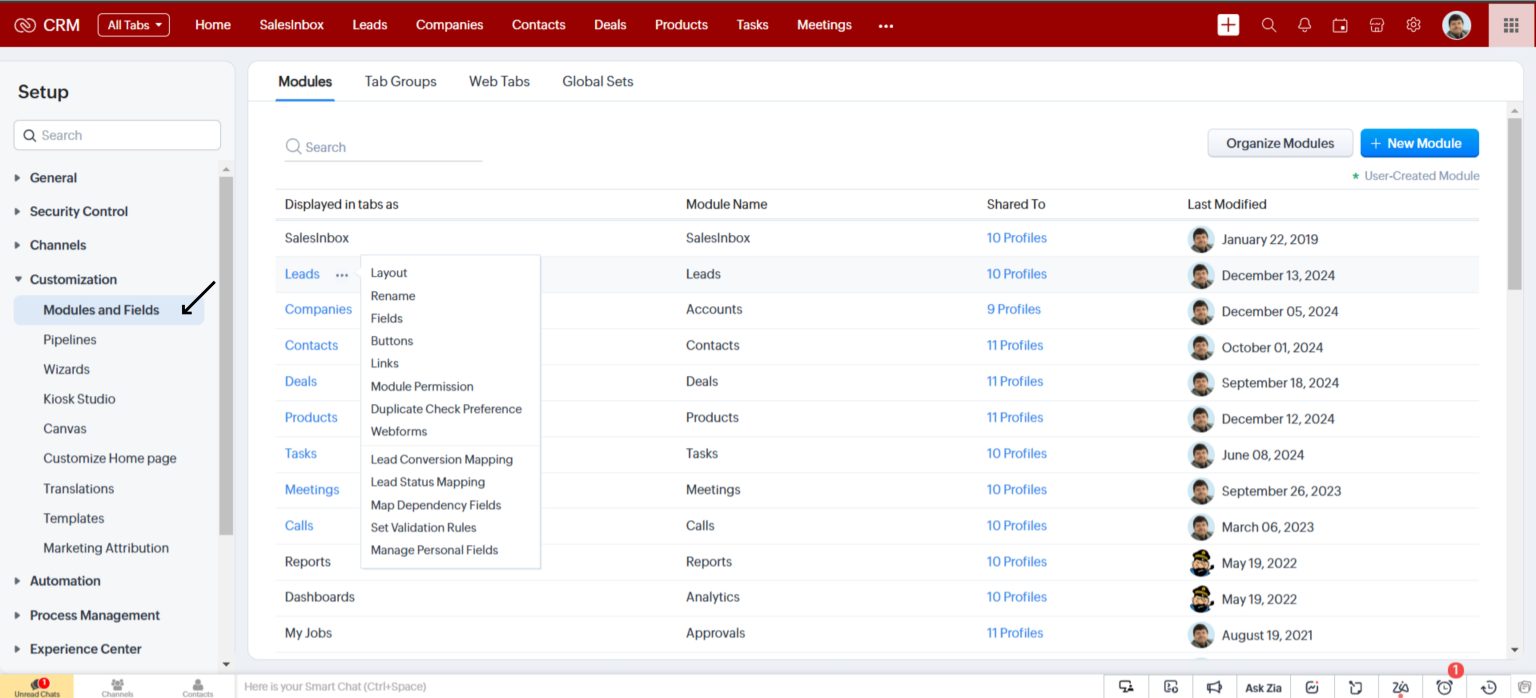Click the Organize Modules button
This screenshot has width=1536, height=698.
[1280, 143]
